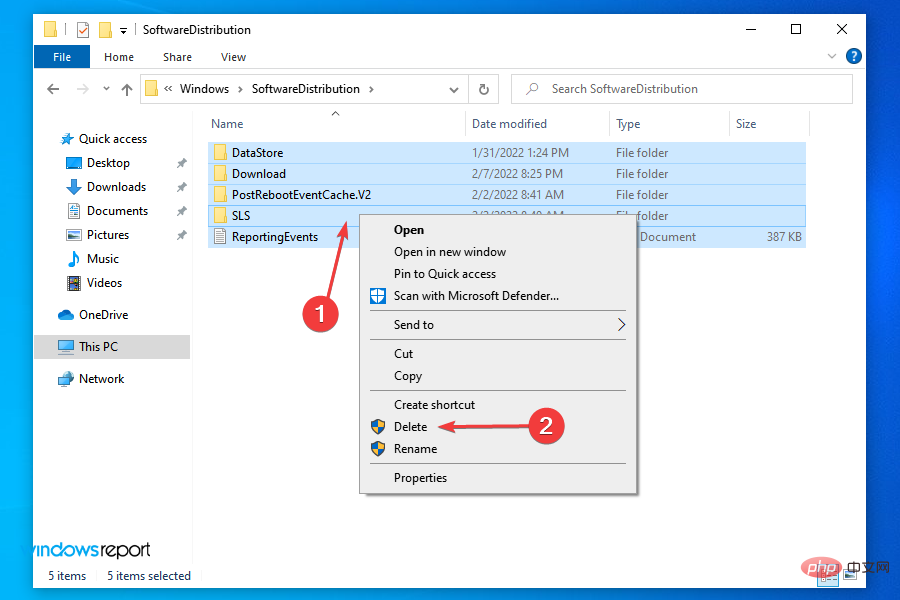Create a new folder via quick access toolbar icon
900x600 pixels.
tap(104, 29)
